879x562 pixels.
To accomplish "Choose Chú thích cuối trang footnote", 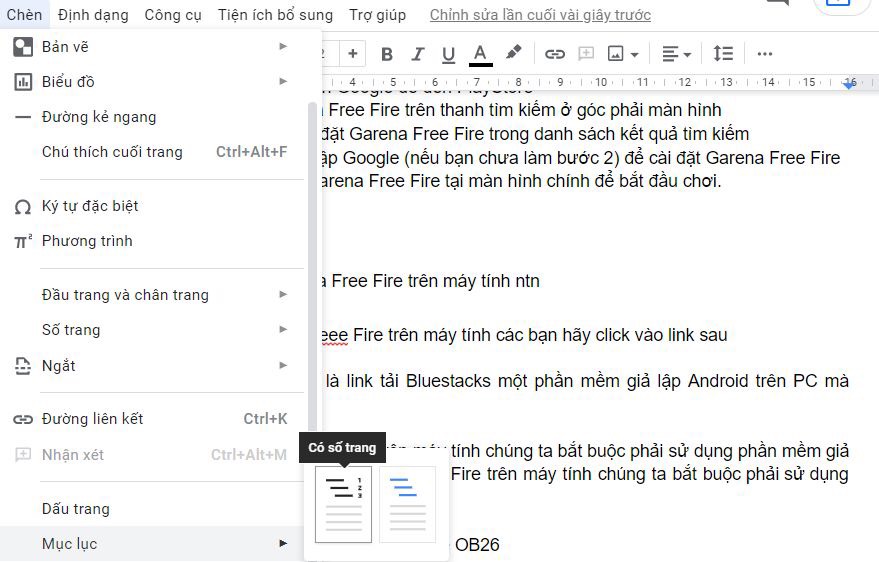I will coord(152,152).
